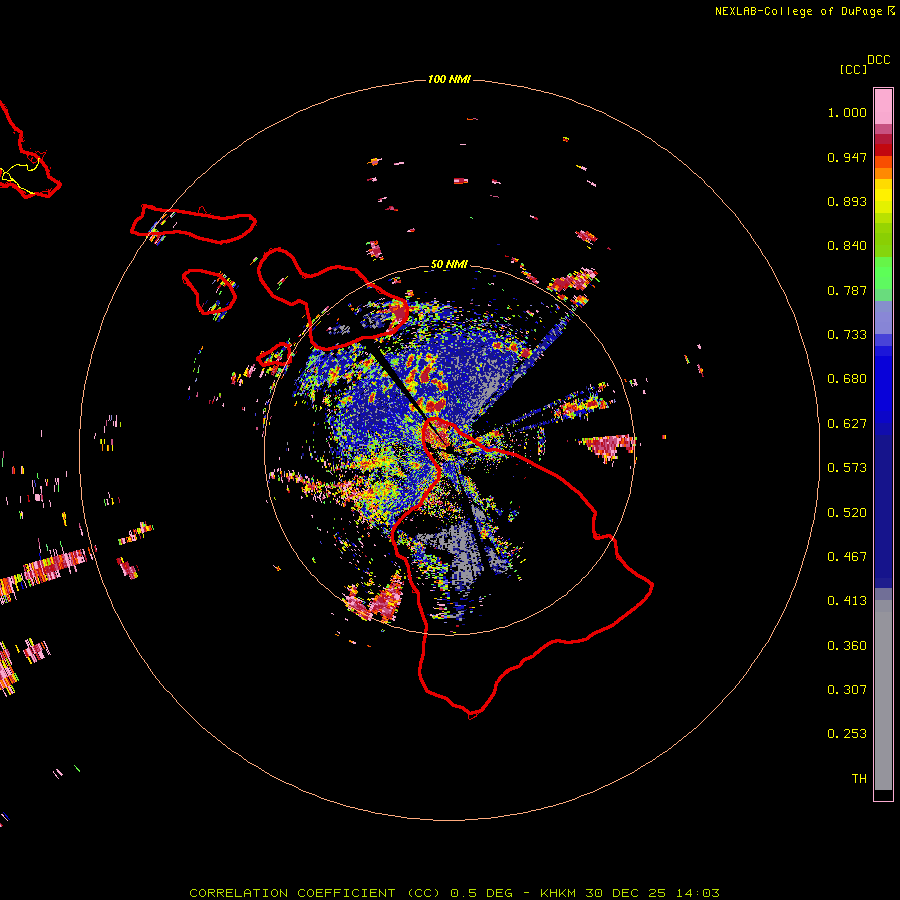Screen dimensions: 900x900
Task: Click the 0.253 scale value
Action: [x=847, y=734]
